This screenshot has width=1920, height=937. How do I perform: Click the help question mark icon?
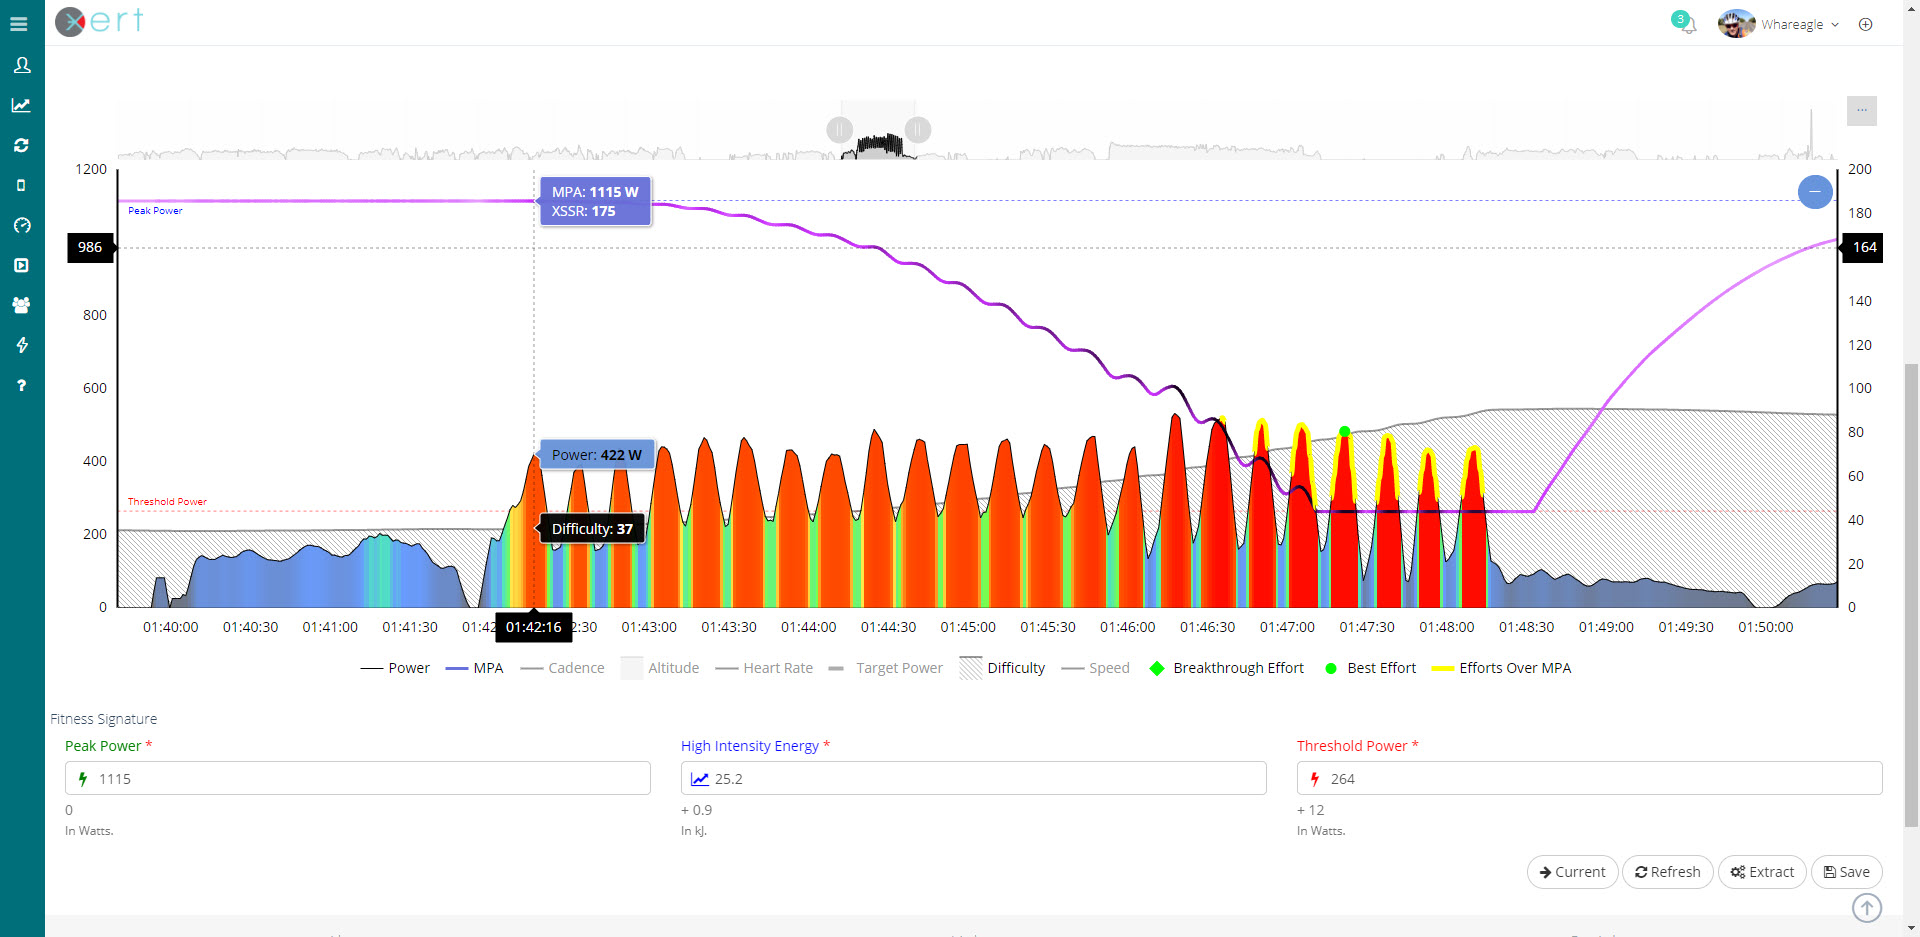click(21, 385)
